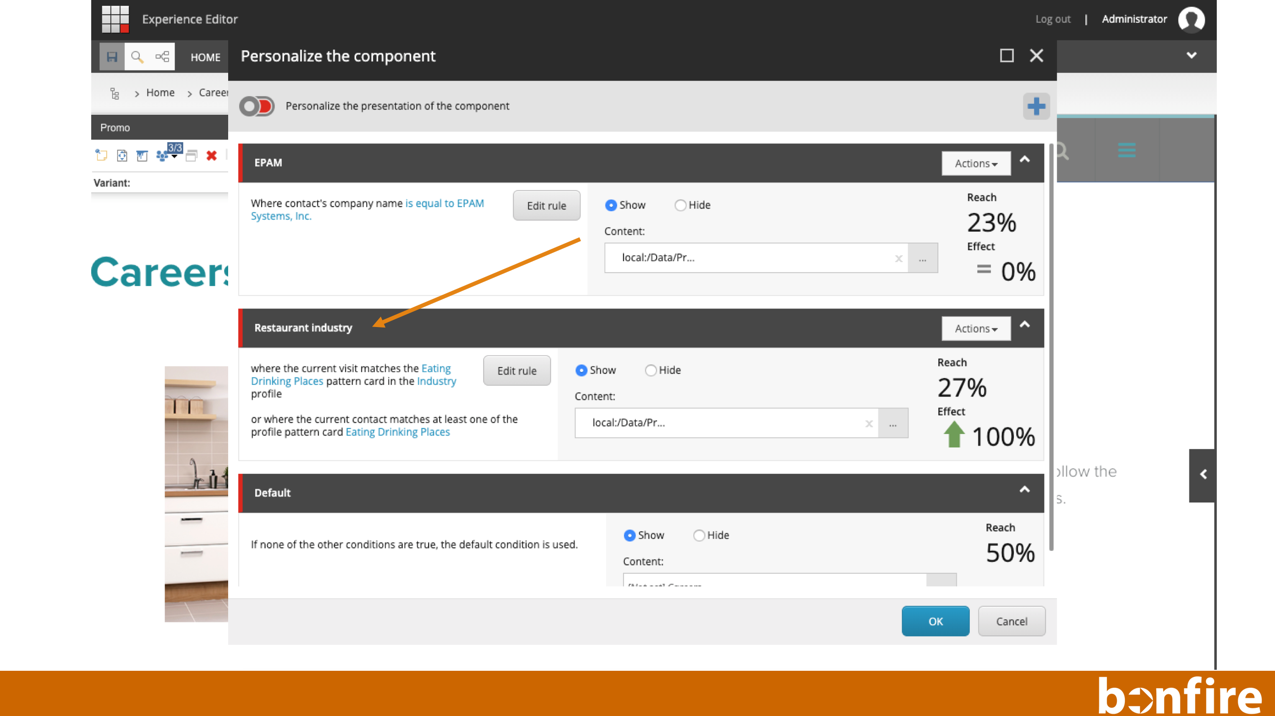
Task: Cancel the personalization dialog
Action: (1011, 622)
